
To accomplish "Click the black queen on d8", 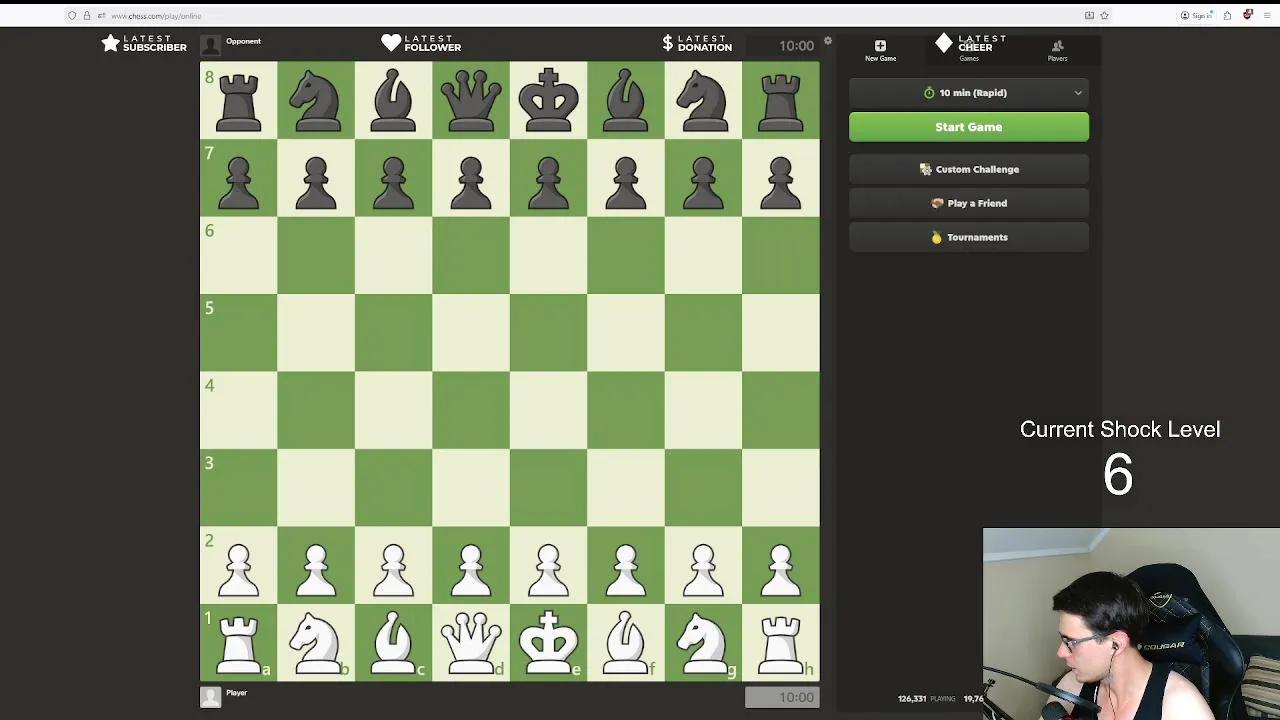I will pos(471,100).
